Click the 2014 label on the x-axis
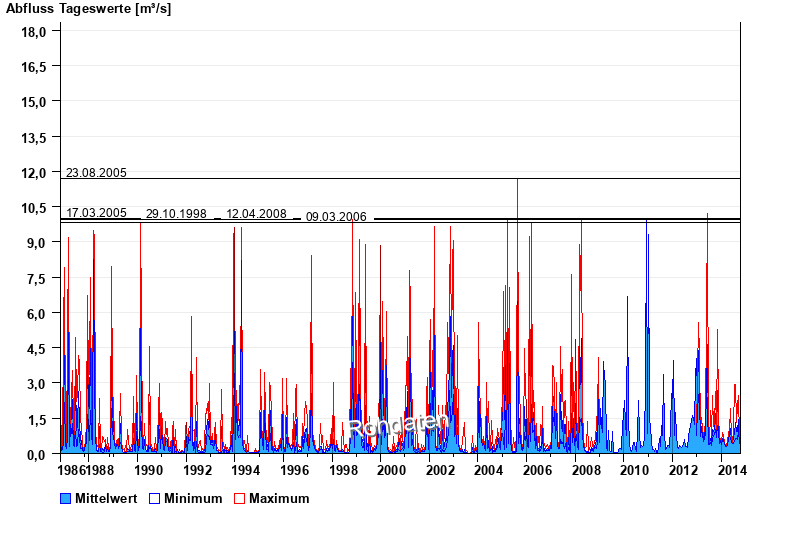The width and height of the screenshot is (800, 550). 731,469
